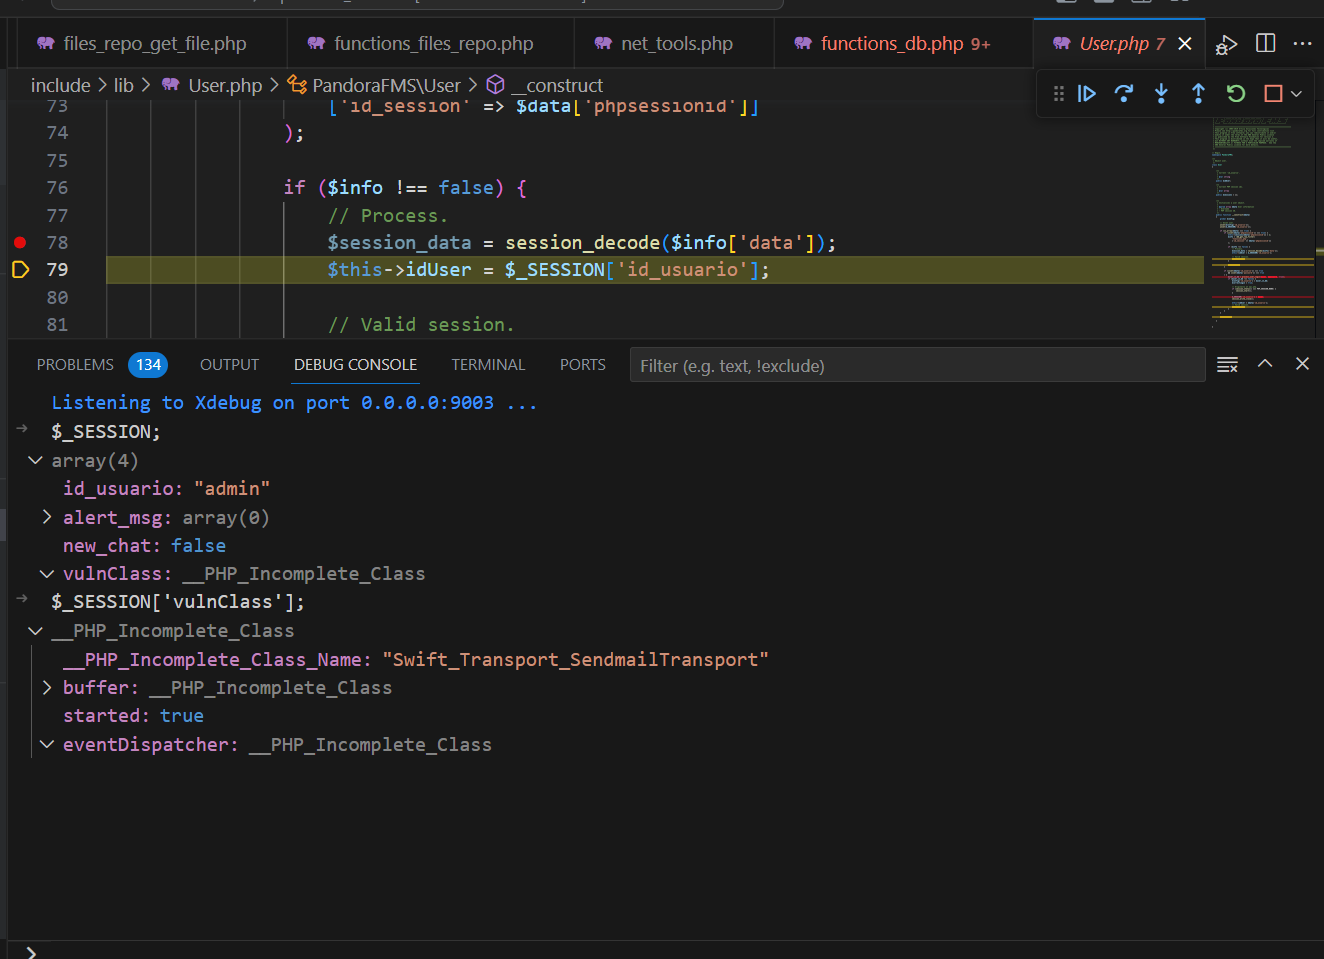Close the User.php tab

click(x=1185, y=44)
